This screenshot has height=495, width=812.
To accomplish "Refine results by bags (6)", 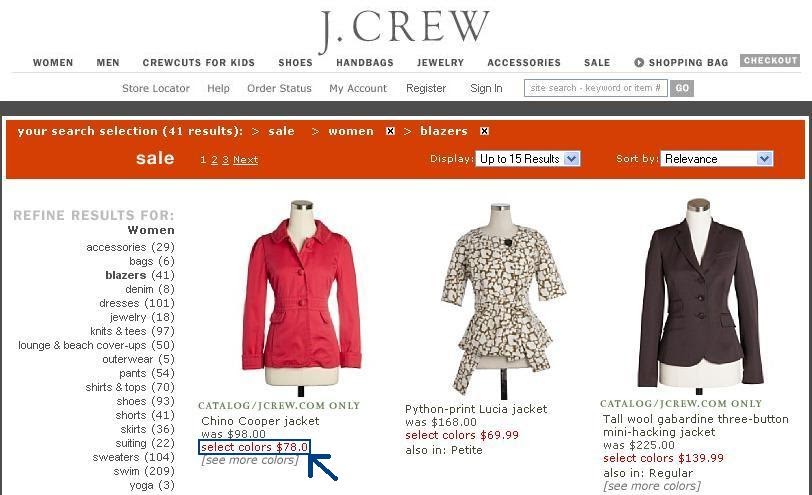I will tap(152, 261).
